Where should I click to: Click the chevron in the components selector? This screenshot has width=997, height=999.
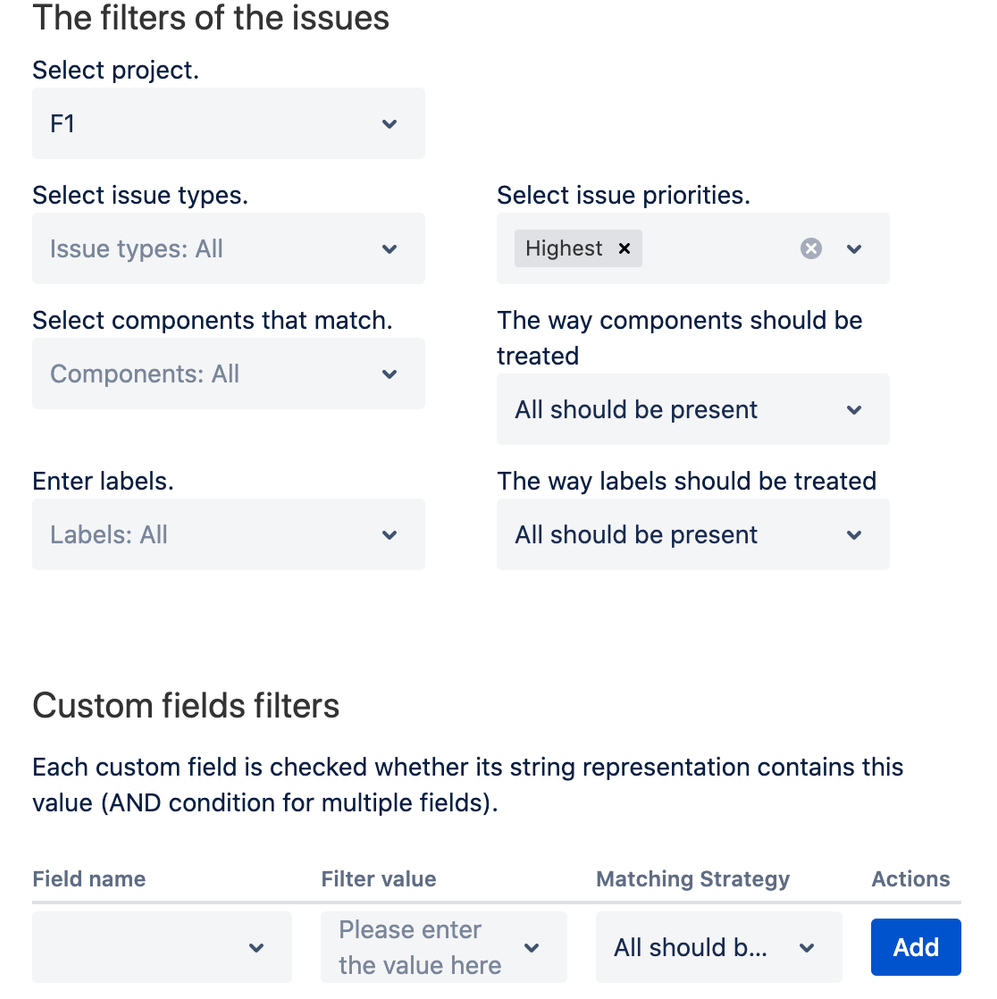click(390, 374)
